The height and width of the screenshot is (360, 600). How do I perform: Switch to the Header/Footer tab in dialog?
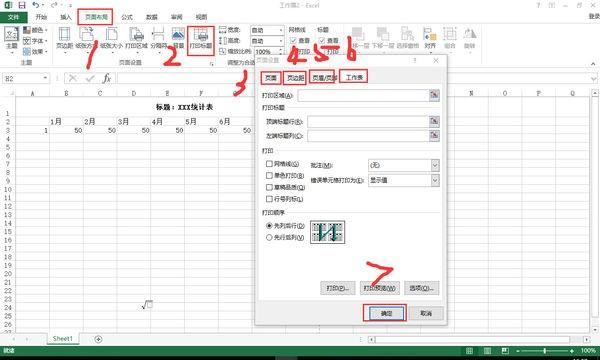click(323, 78)
